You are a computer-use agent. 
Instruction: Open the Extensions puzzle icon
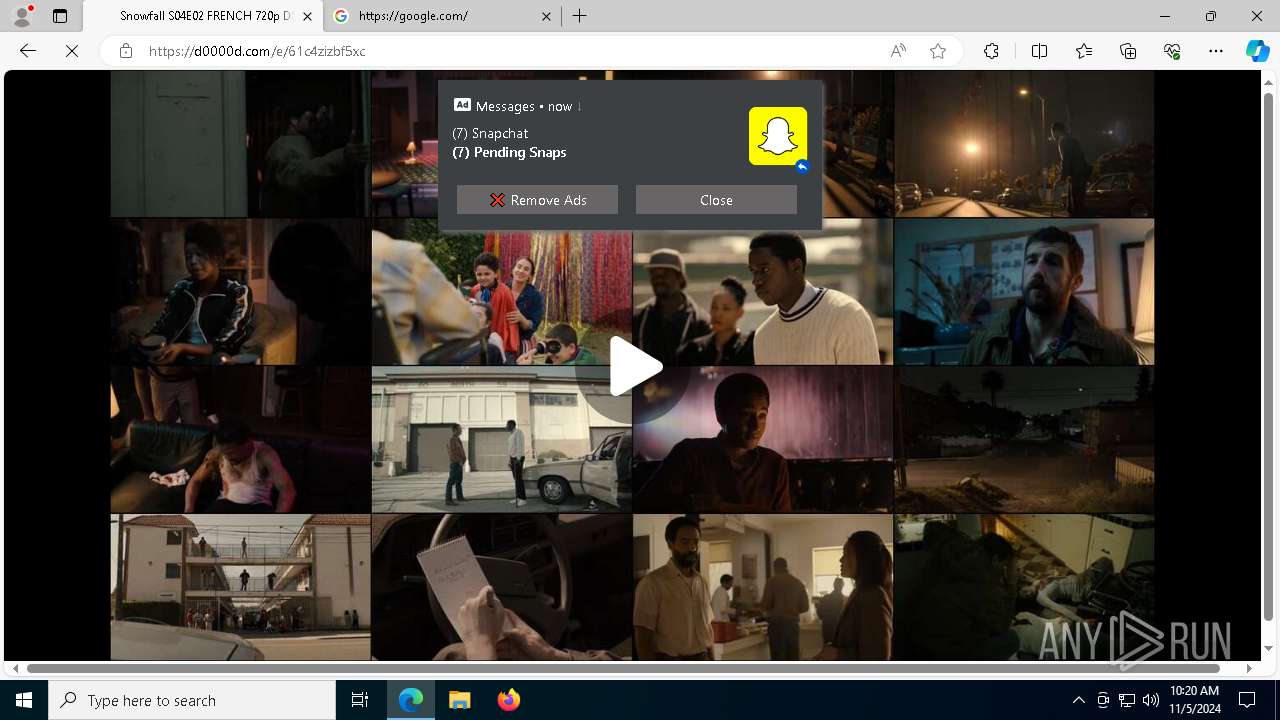point(991,51)
